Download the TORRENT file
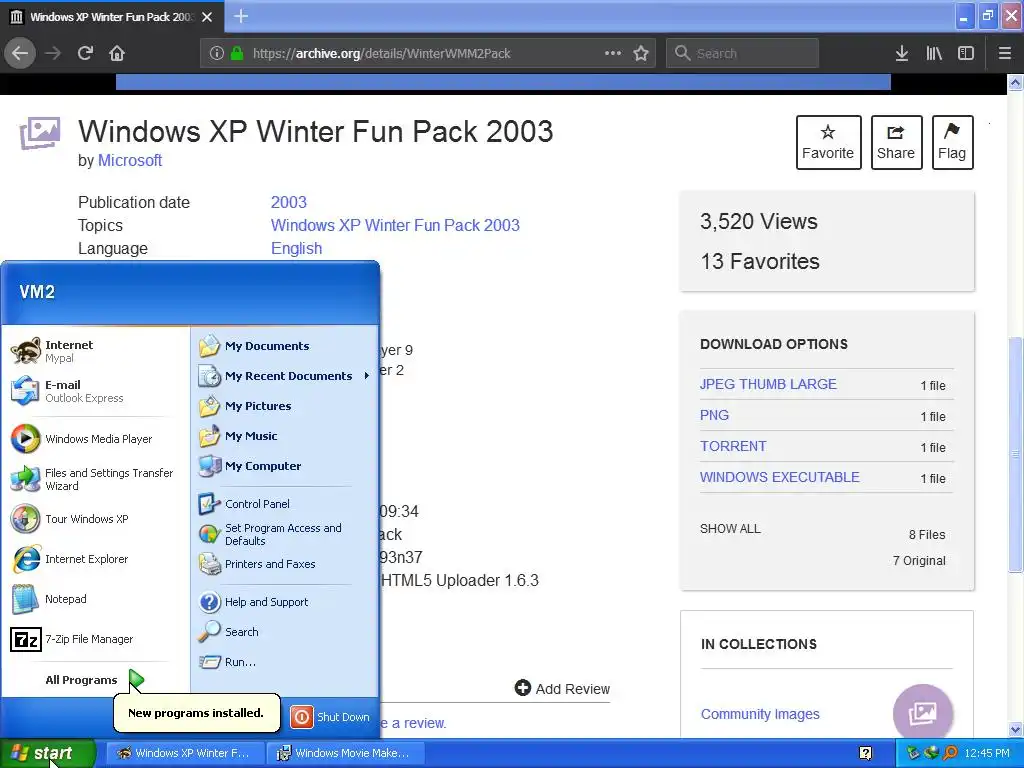This screenshot has height=768, width=1024. tap(733, 446)
